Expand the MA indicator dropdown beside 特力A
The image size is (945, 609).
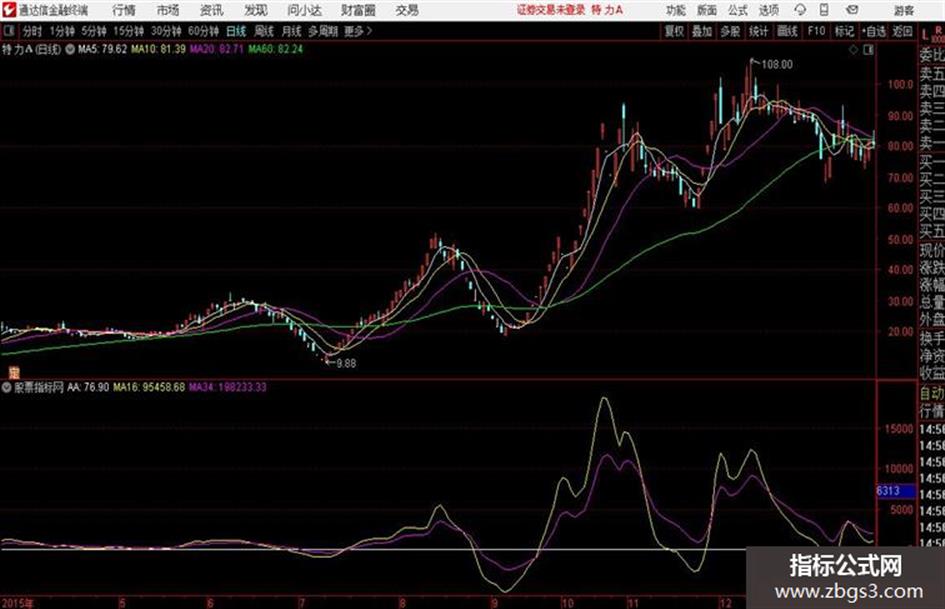click(x=70, y=49)
